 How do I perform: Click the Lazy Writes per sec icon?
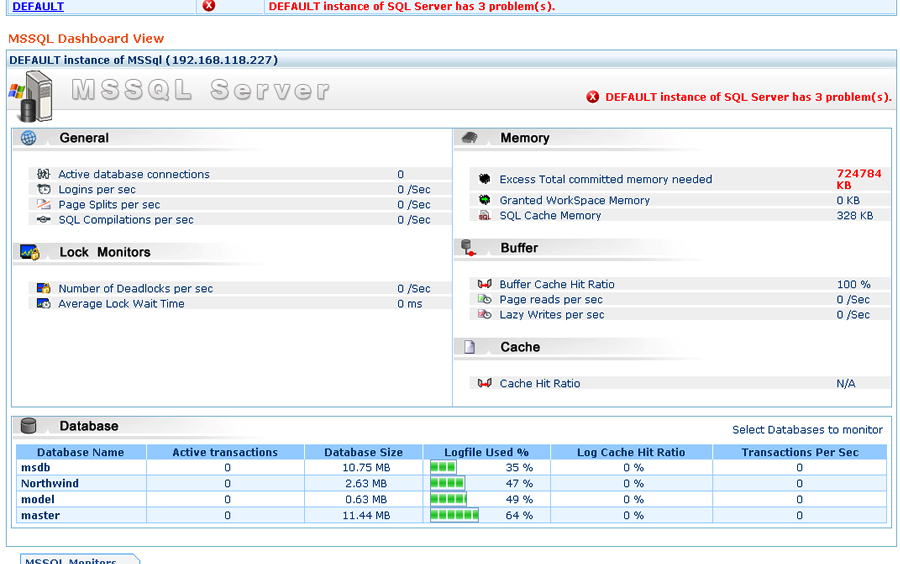tap(484, 314)
